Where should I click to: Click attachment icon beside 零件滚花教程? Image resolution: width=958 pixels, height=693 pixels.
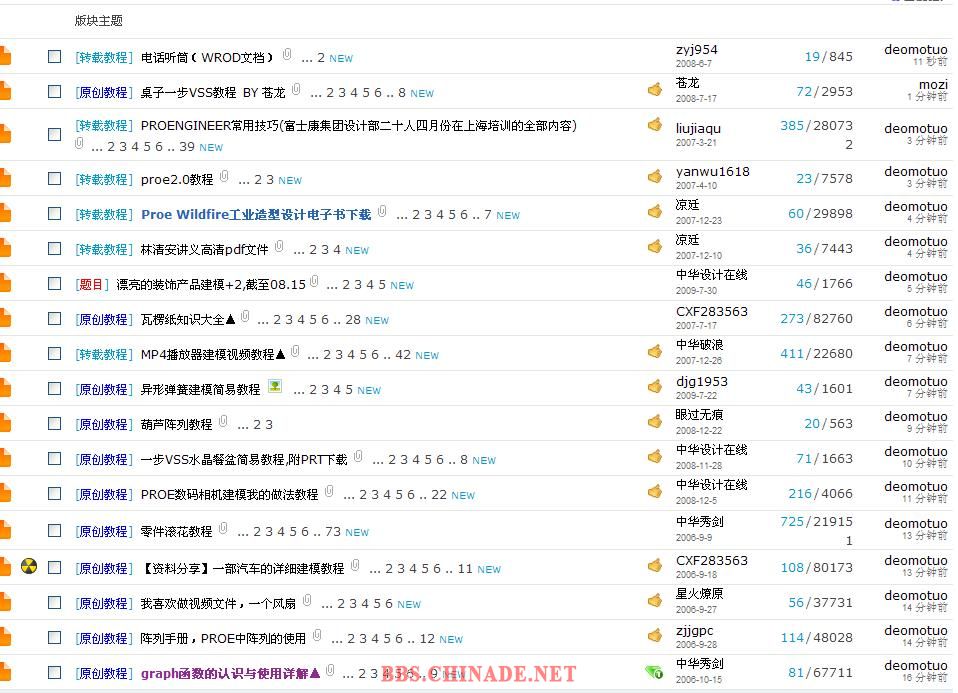pyautogui.click(x=223, y=528)
